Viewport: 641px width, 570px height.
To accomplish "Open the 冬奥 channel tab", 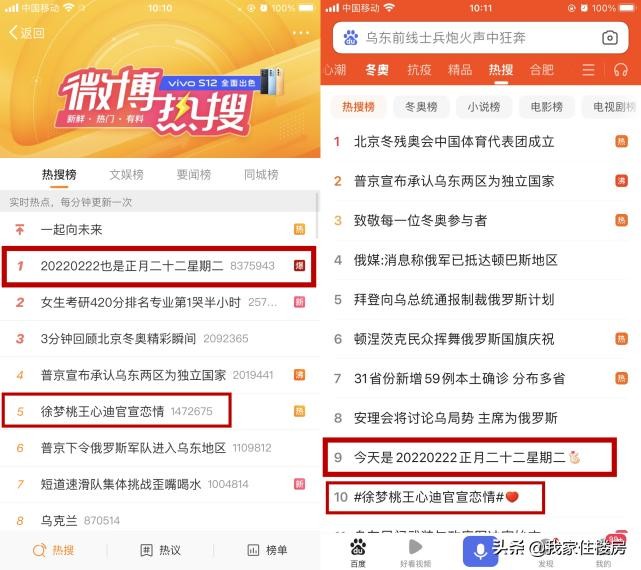I will tap(377, 70).
